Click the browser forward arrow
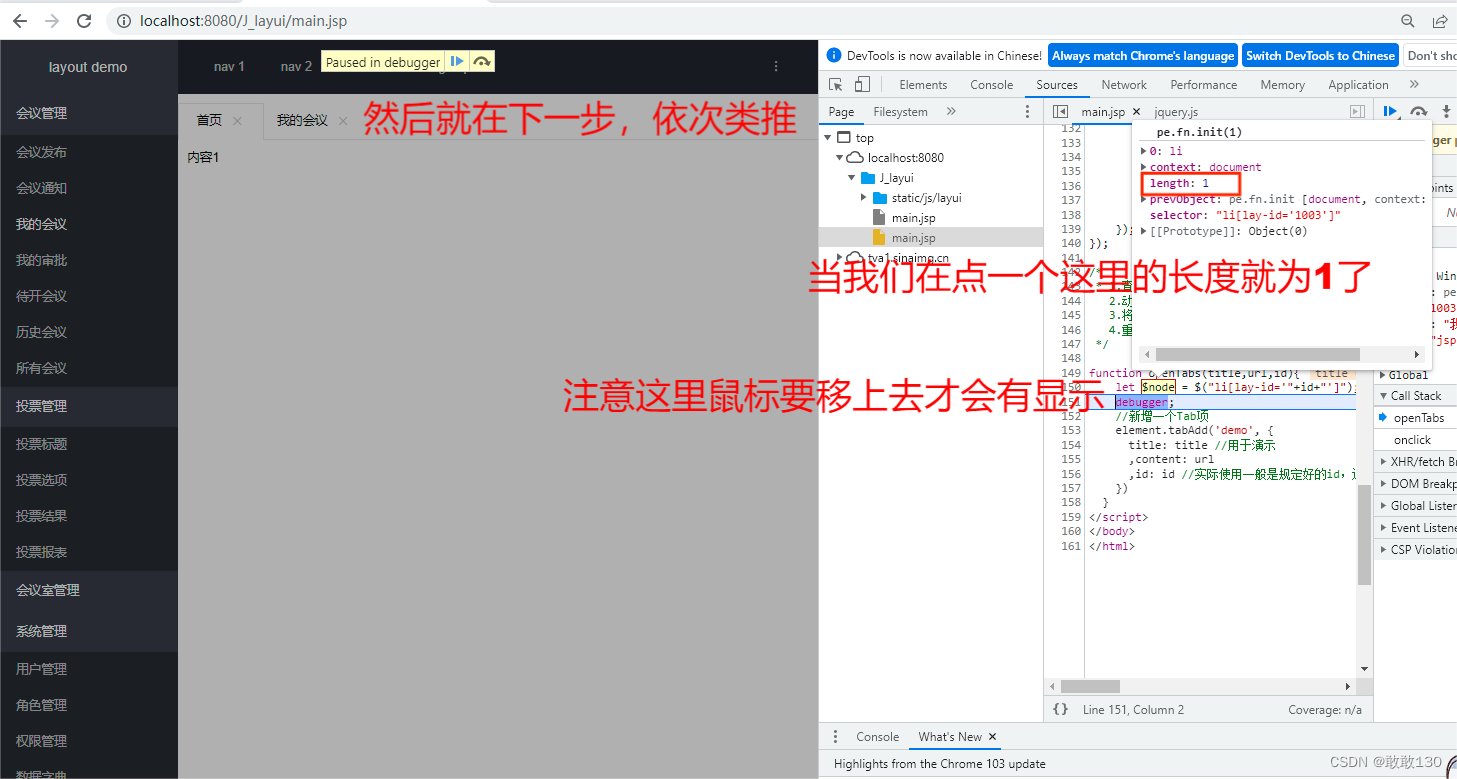The height and width of the screenshot is (779, 1457). coord(52,21)
